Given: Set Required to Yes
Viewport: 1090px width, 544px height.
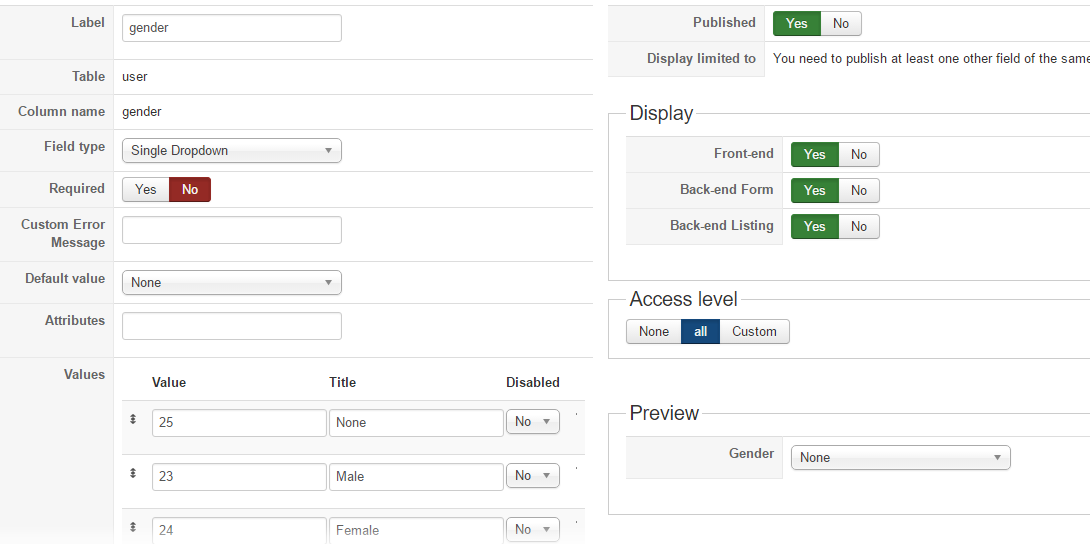Looking at the screenshot, I should (x=146, y=190).
